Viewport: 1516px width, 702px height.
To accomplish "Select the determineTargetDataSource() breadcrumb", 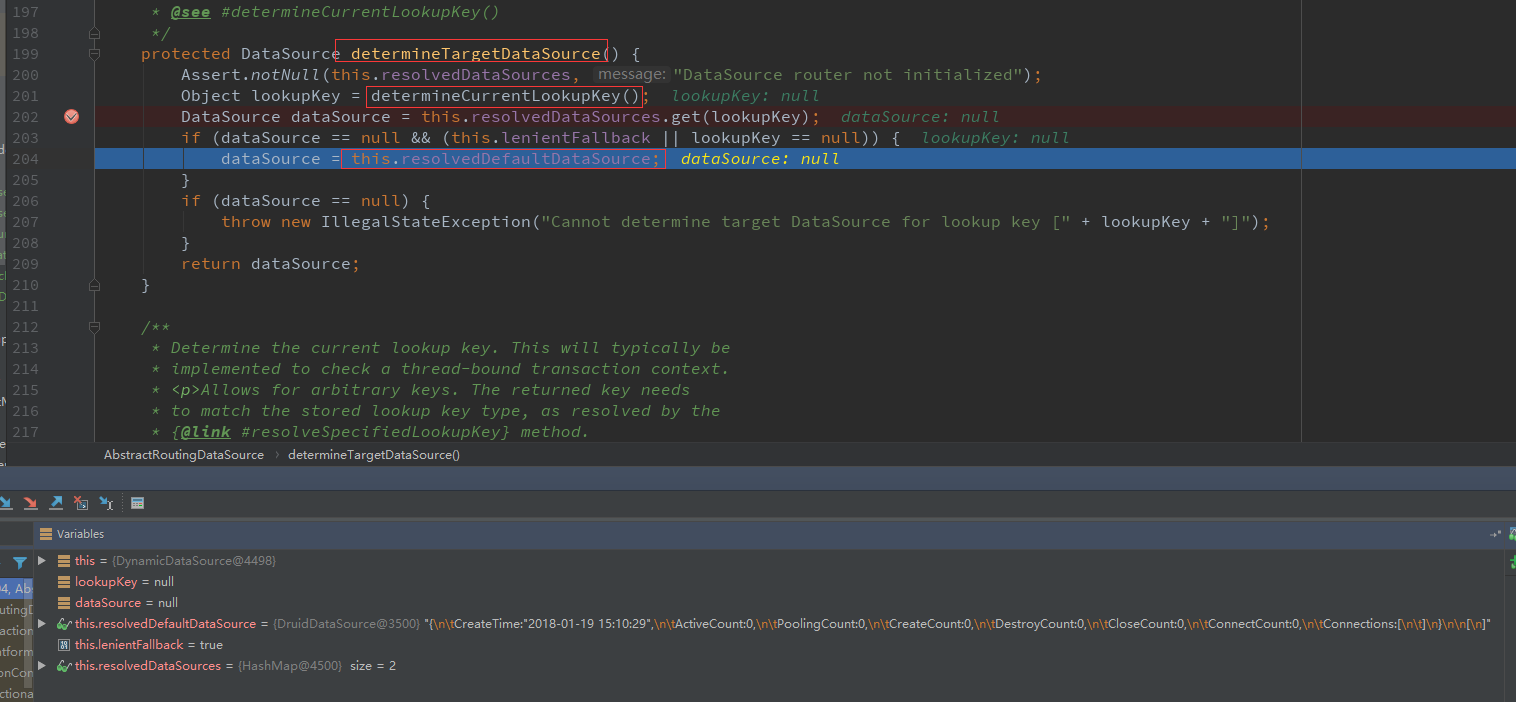I will coord(374,455).
